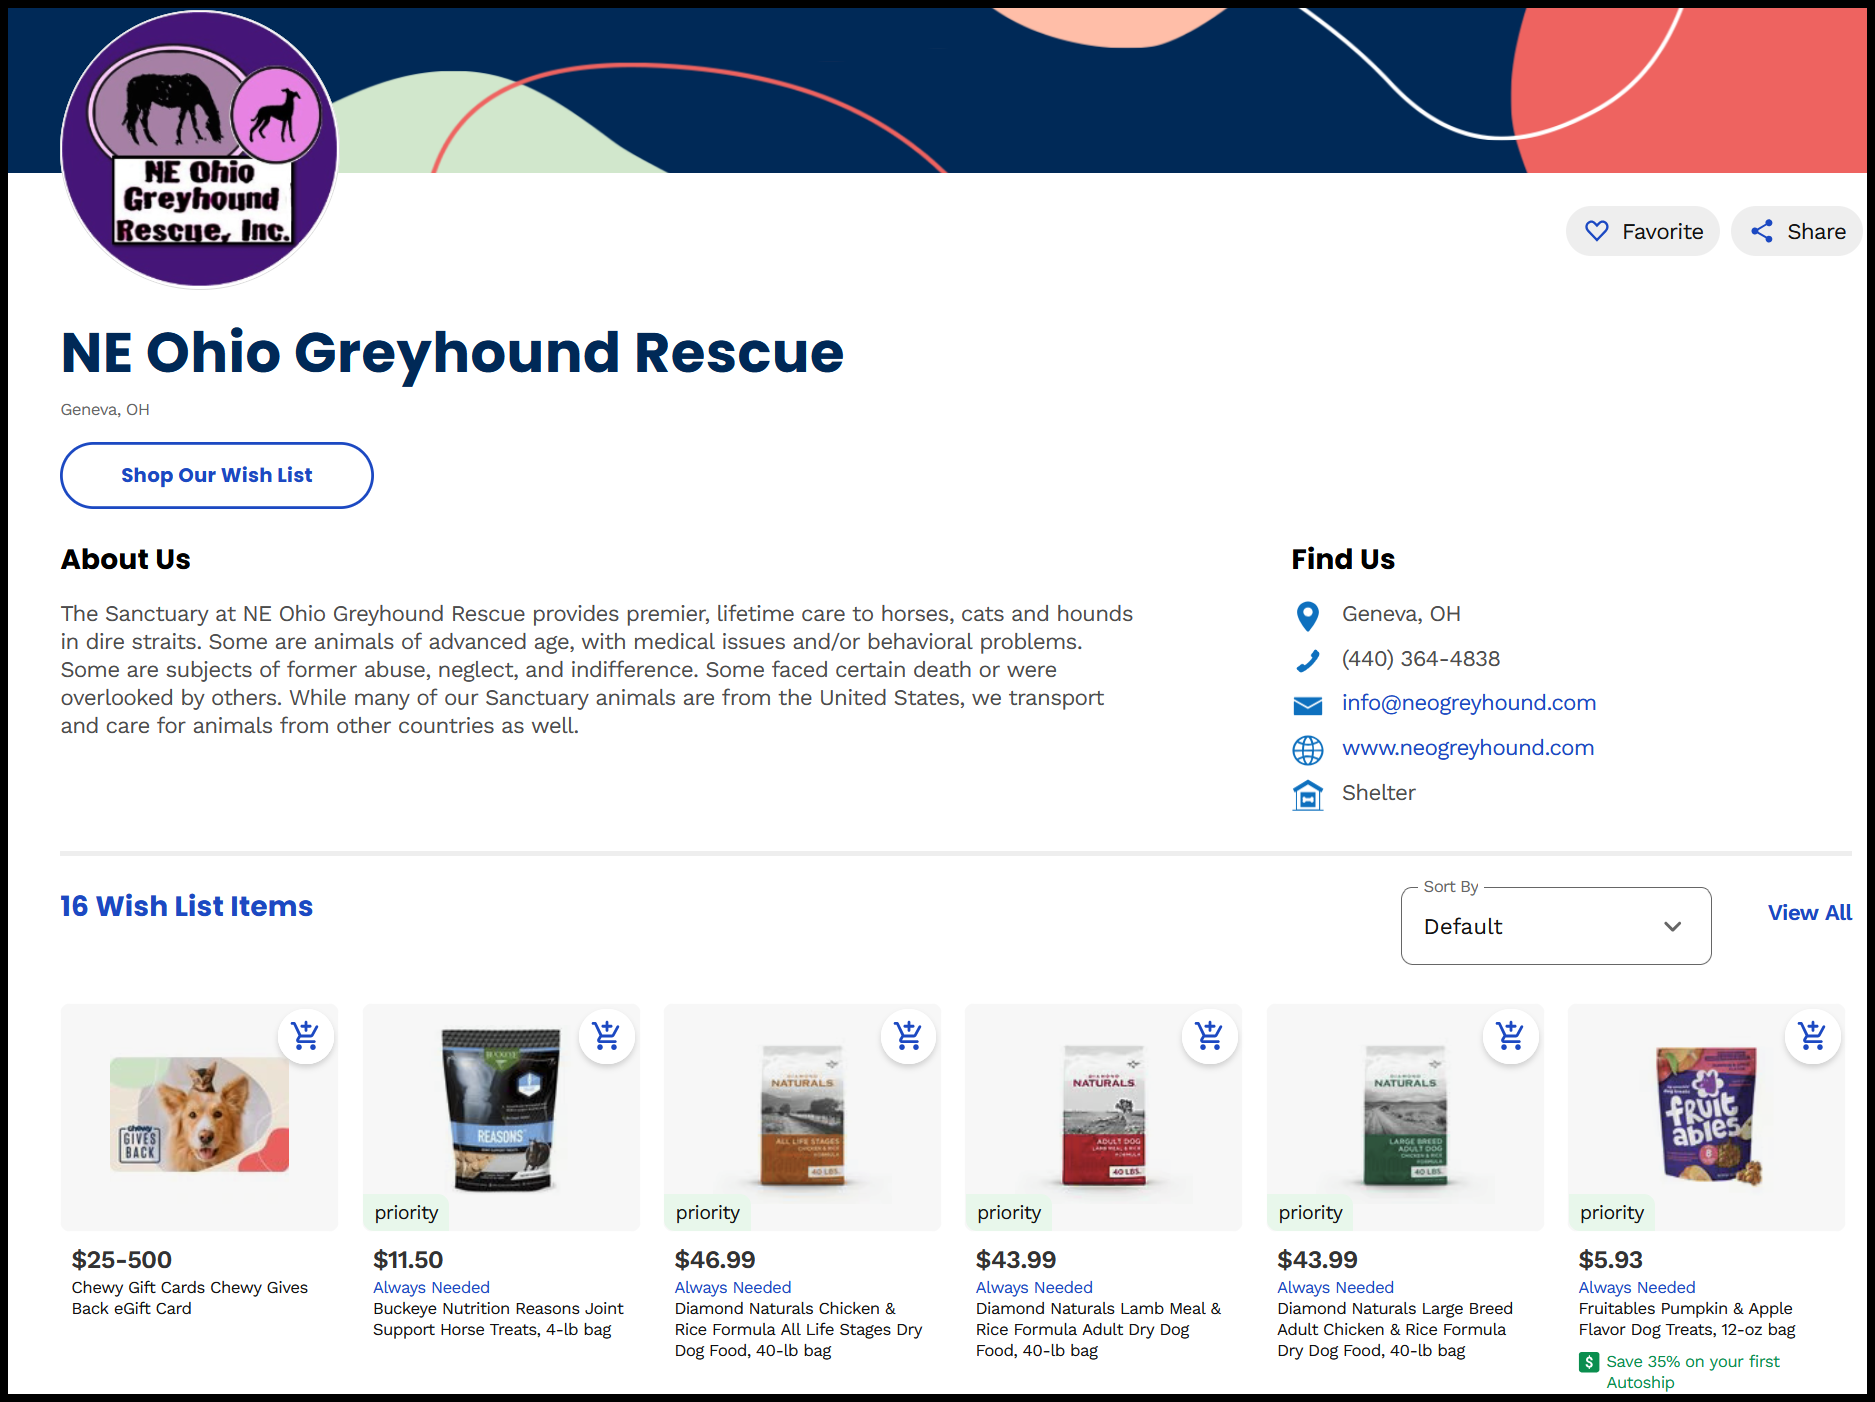
Task: Click the green Autoship savings dollar icon
Action: pos(1589,1362)
